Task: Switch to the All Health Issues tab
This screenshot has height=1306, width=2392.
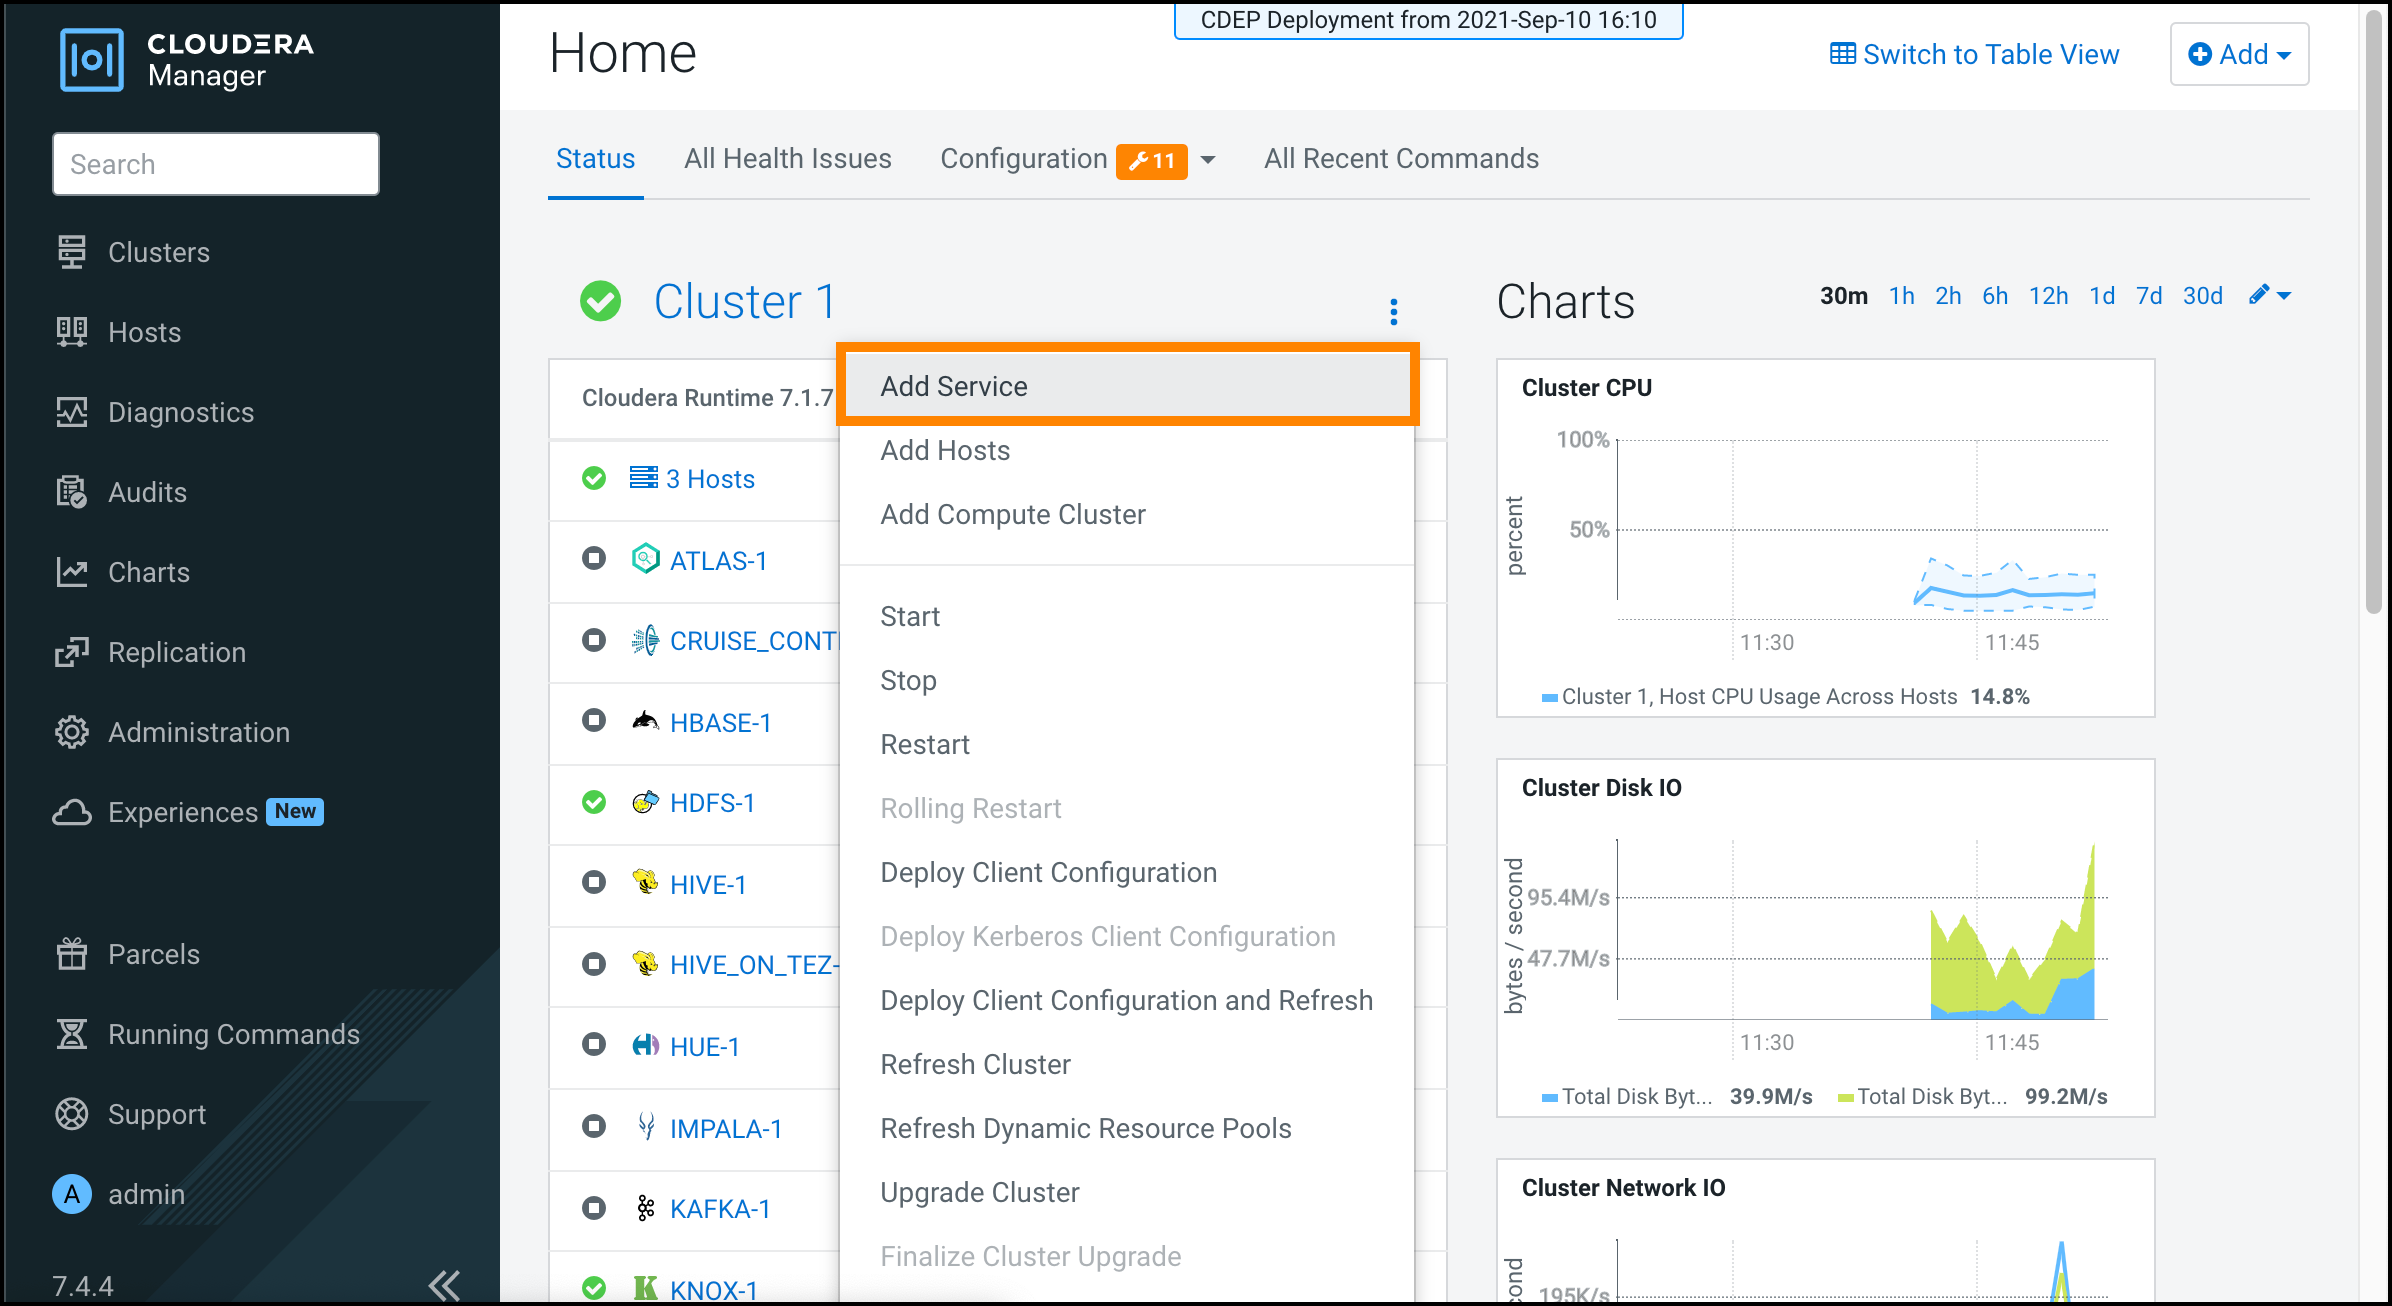Action: 788,158
